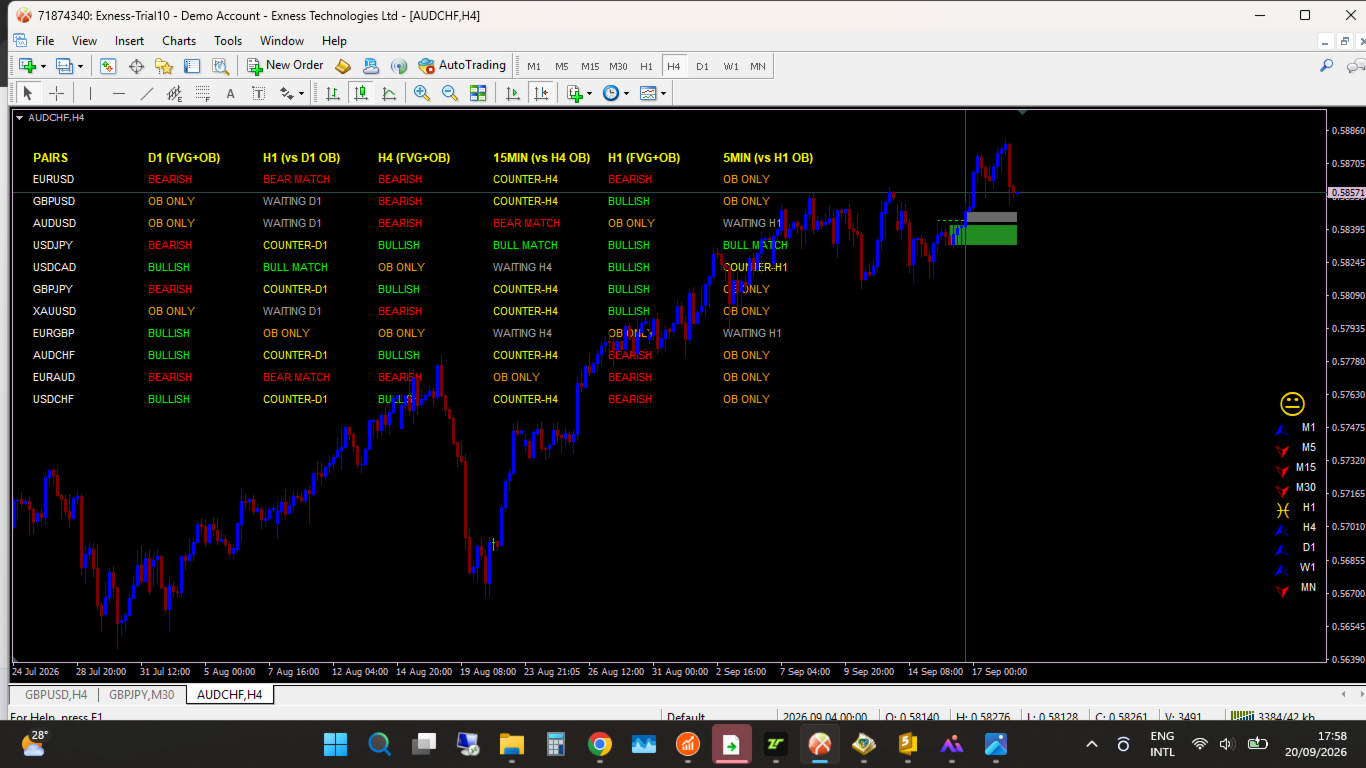Select the D1 timeframe button
This screenshot has width=1366, height=768.
click(702, 66)
